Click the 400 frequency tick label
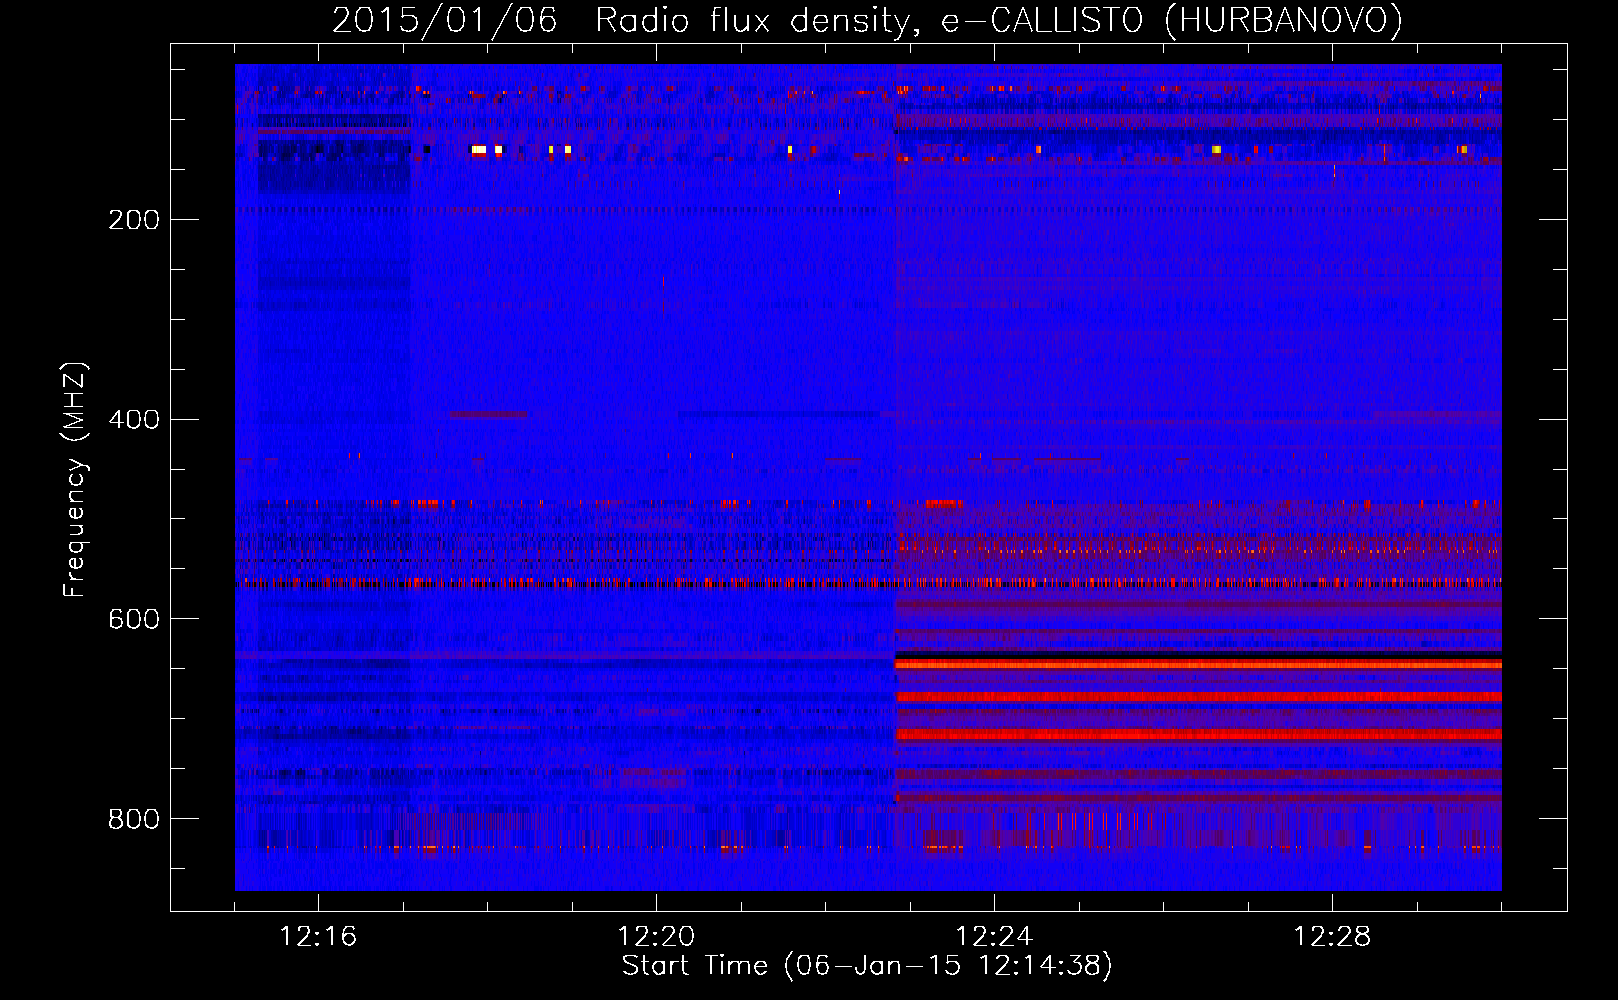The height and width of the screenshot is (1000, 1618). click(x=134, y=420)
